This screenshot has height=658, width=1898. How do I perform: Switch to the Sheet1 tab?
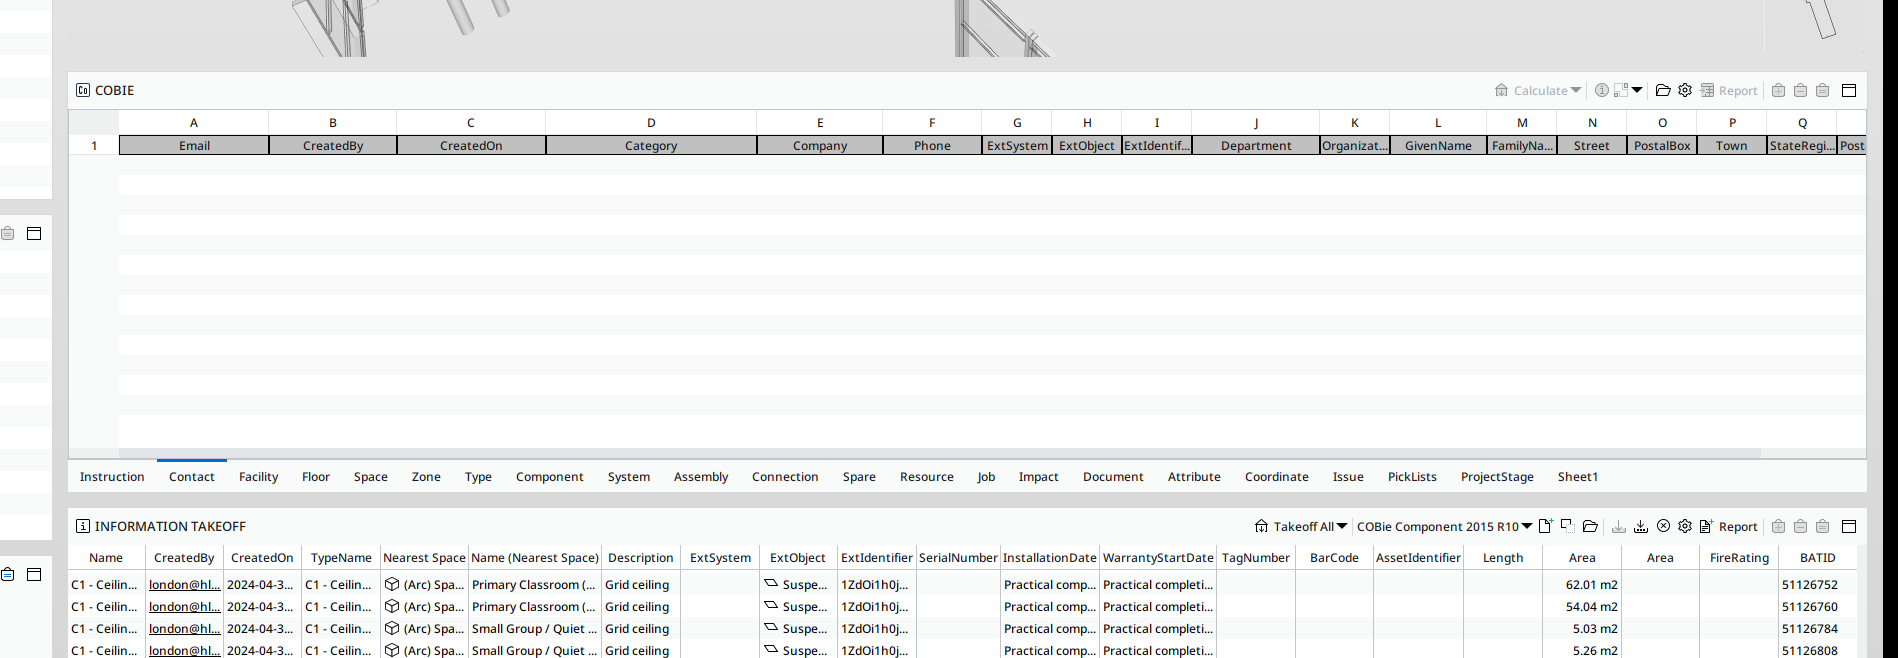[1578, 477]
